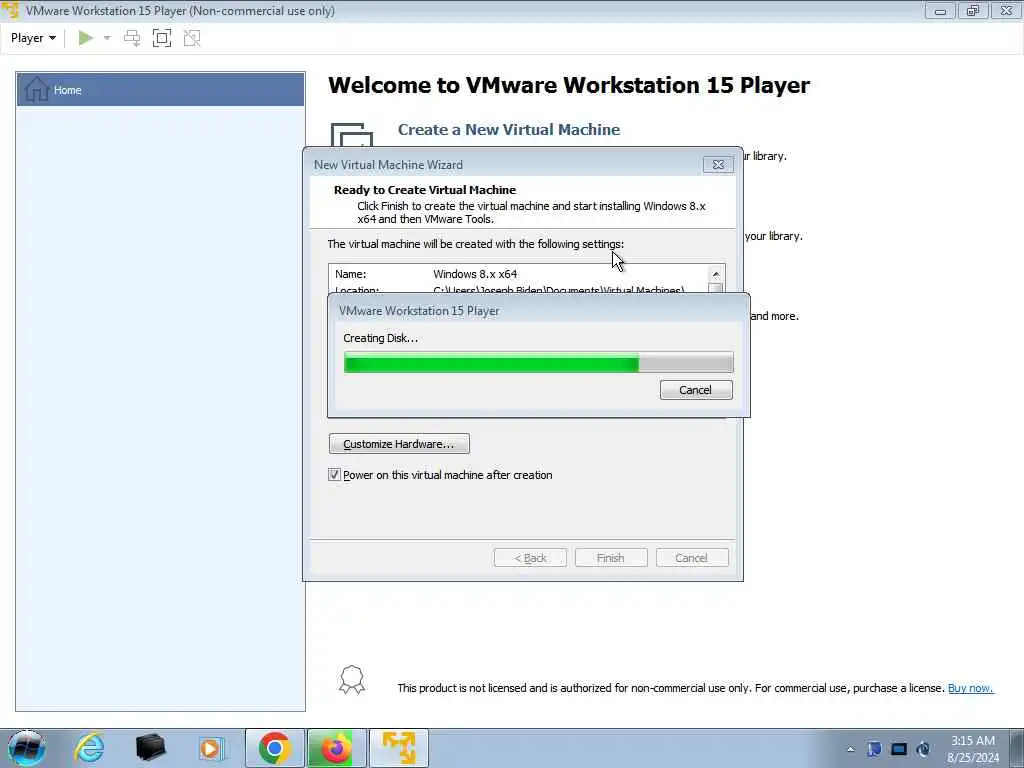Enter full screen mode via toolbar icon

click(x=162, y=38)
